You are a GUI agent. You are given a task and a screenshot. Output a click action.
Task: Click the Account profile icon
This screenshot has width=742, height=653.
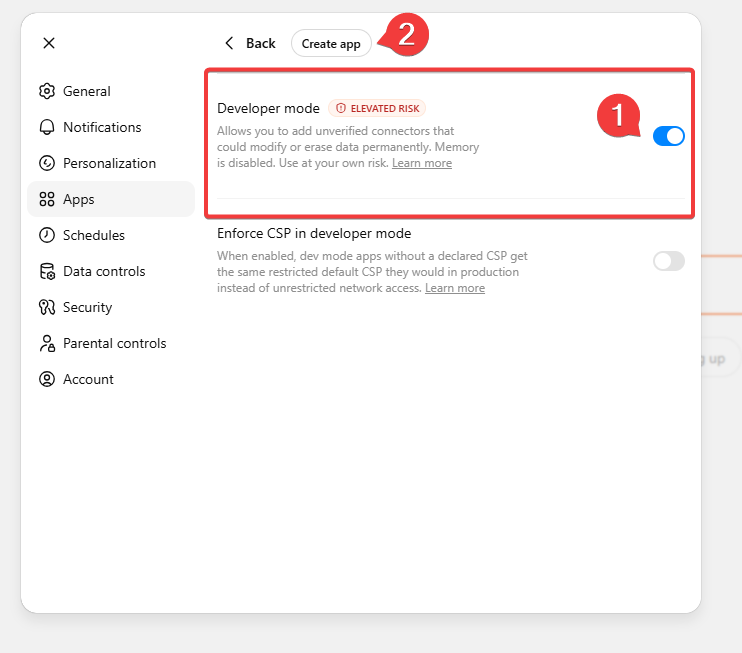coord(47,379)
